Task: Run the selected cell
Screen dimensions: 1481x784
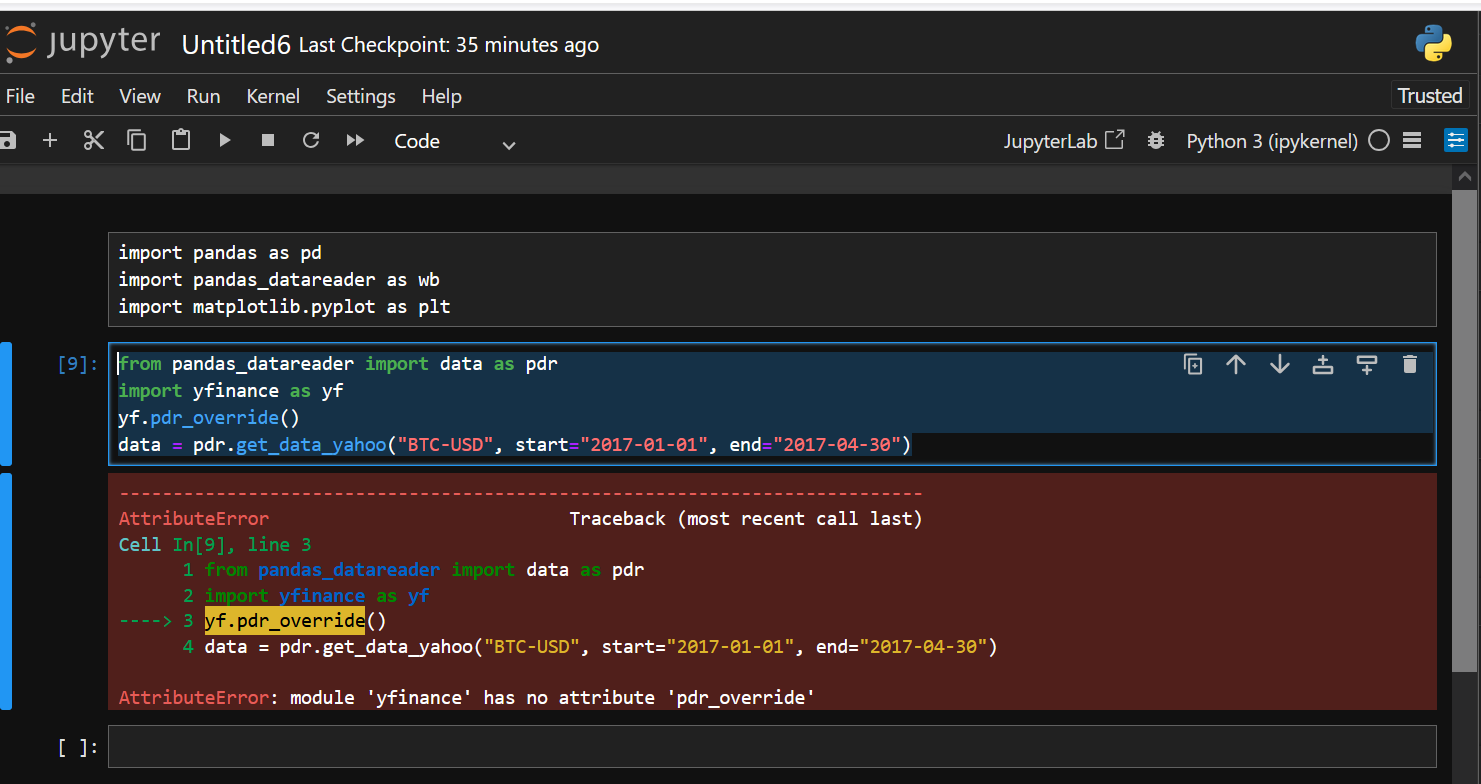Action: [225, 141]
